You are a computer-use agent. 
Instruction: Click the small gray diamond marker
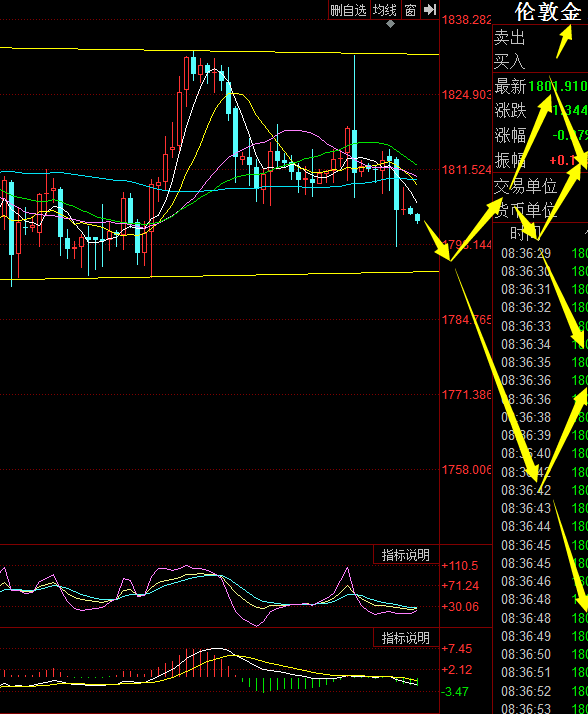[390, 24]
